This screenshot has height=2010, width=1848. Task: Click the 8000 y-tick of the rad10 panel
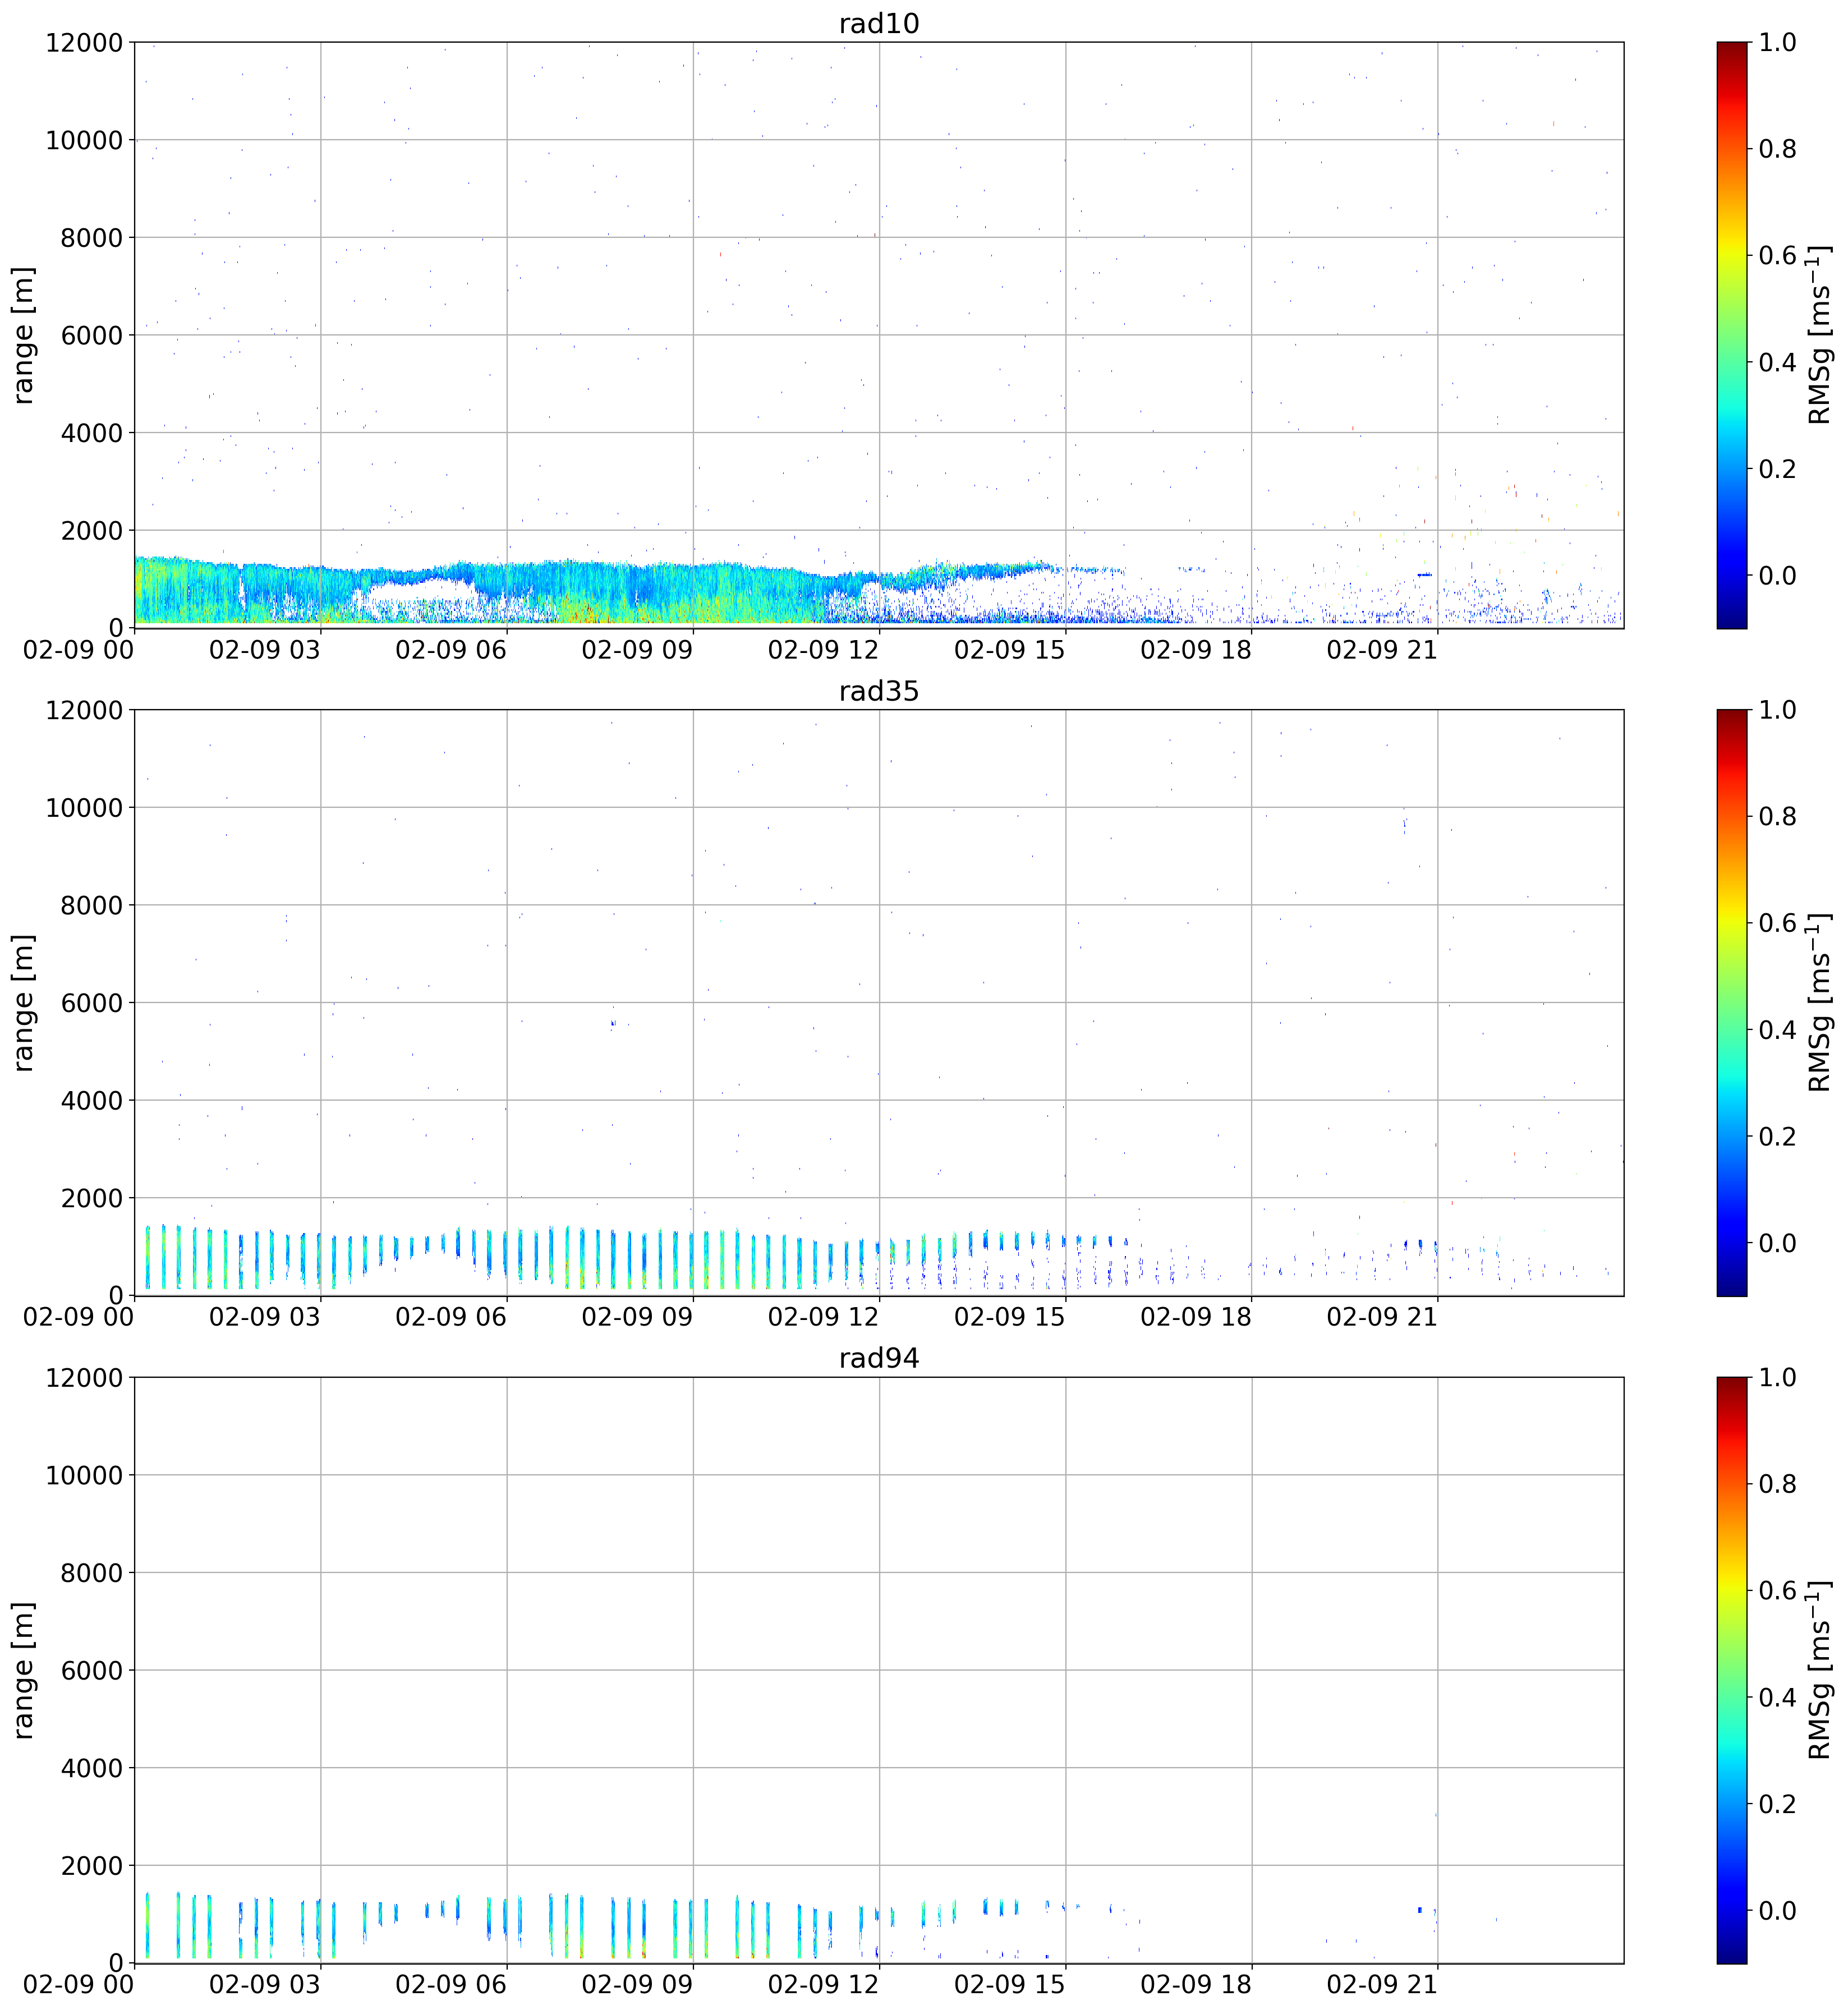[x=91, y=237]
